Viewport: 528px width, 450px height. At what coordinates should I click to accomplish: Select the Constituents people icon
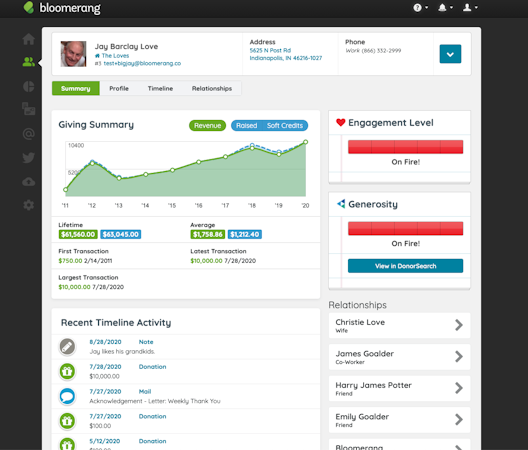(x=29, y=62)
